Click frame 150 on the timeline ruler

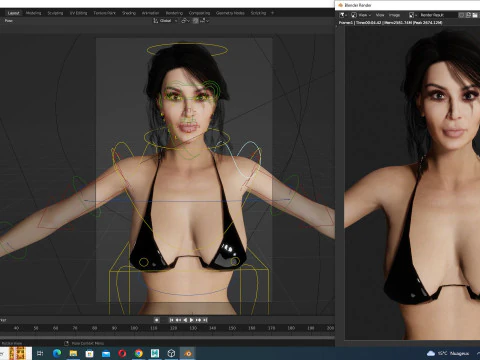pos(232,328)
